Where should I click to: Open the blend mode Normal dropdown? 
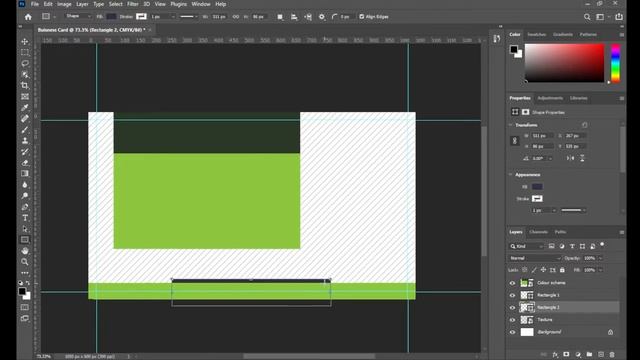click(535, 258)
